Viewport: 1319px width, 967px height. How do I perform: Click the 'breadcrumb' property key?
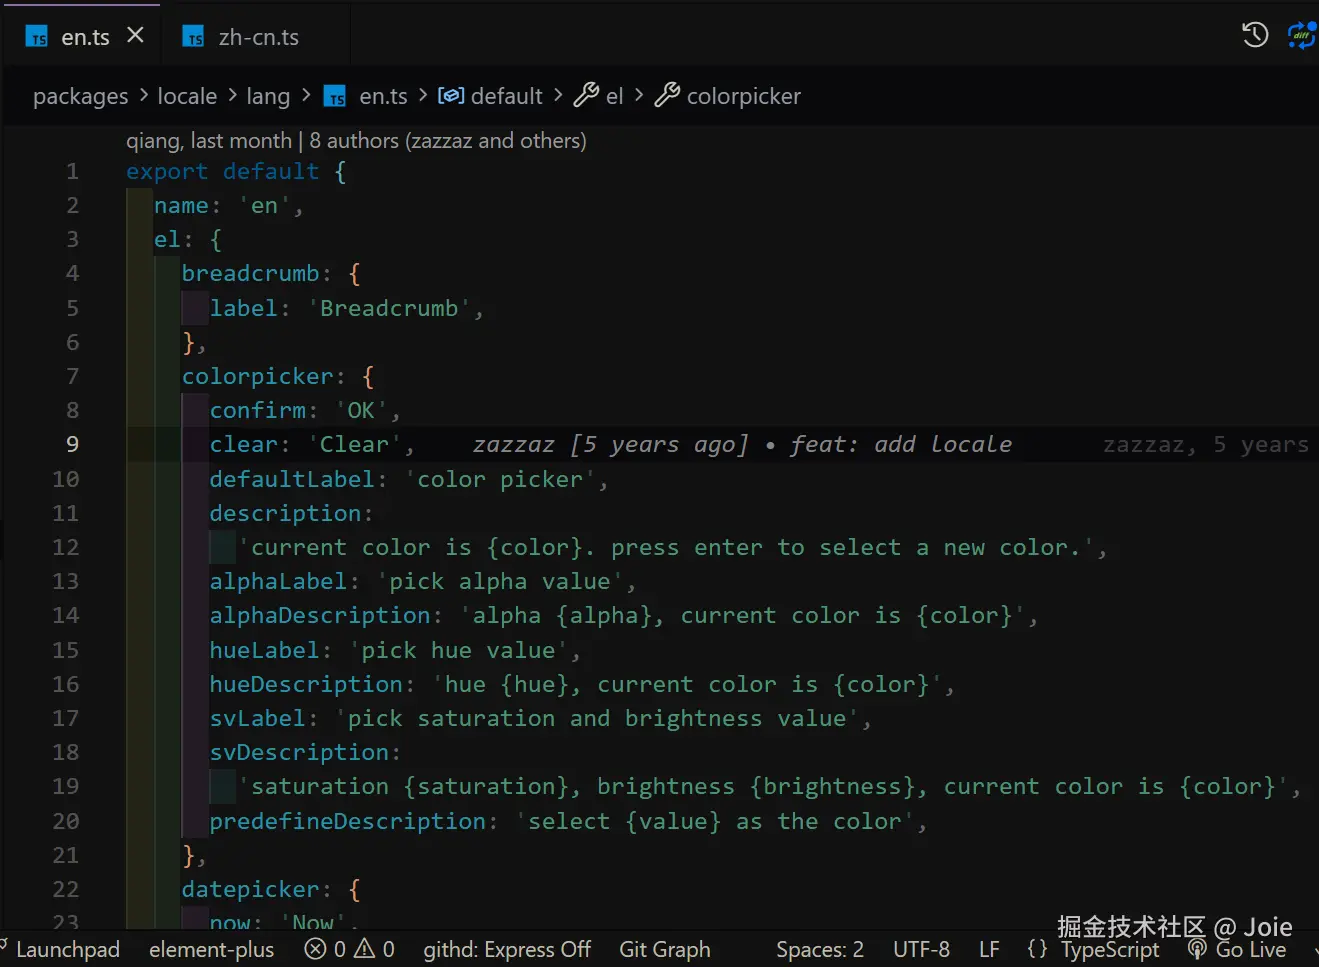[250, 273]
